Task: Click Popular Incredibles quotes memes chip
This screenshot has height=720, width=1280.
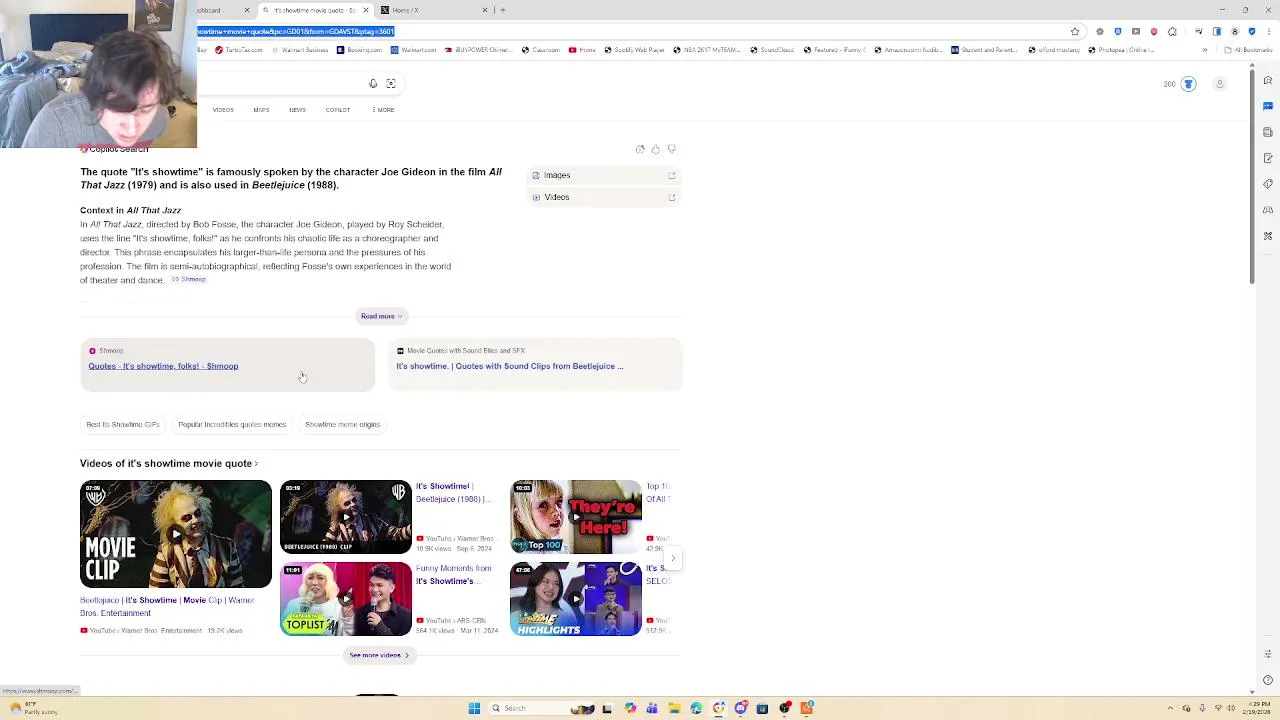Action: (x=232, y=424)
